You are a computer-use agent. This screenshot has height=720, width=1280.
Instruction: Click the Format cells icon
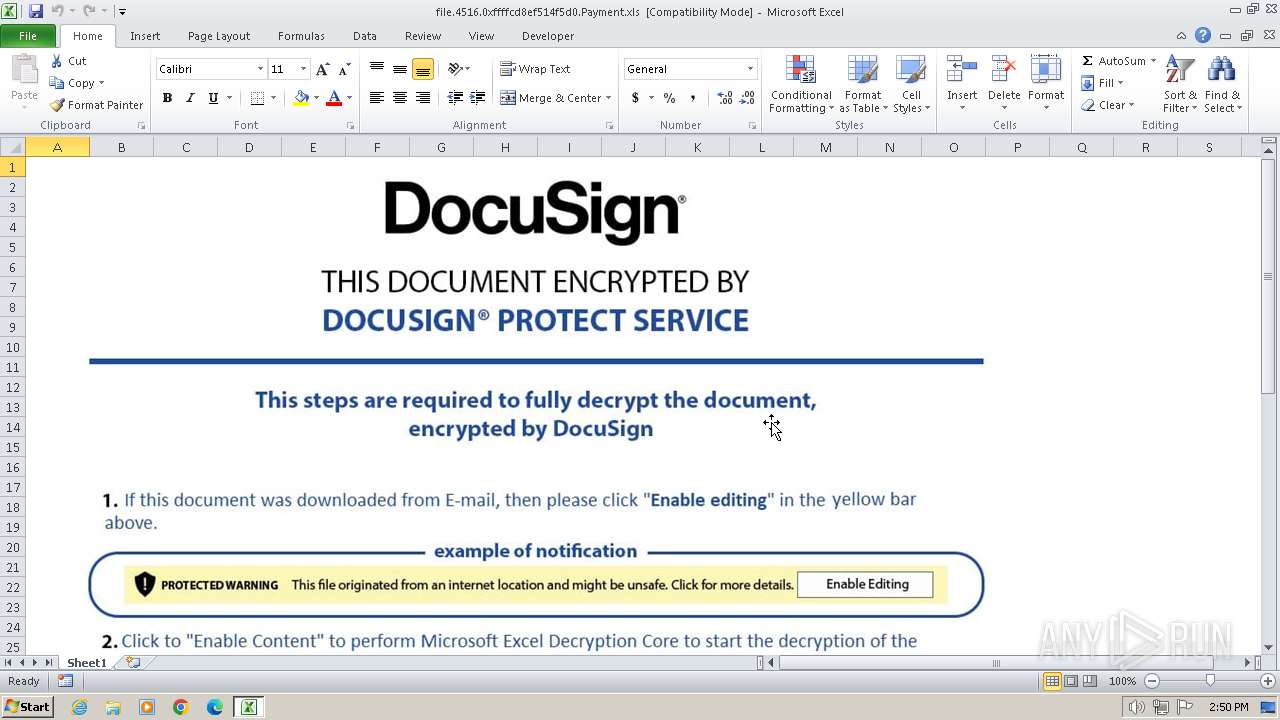1046,70
